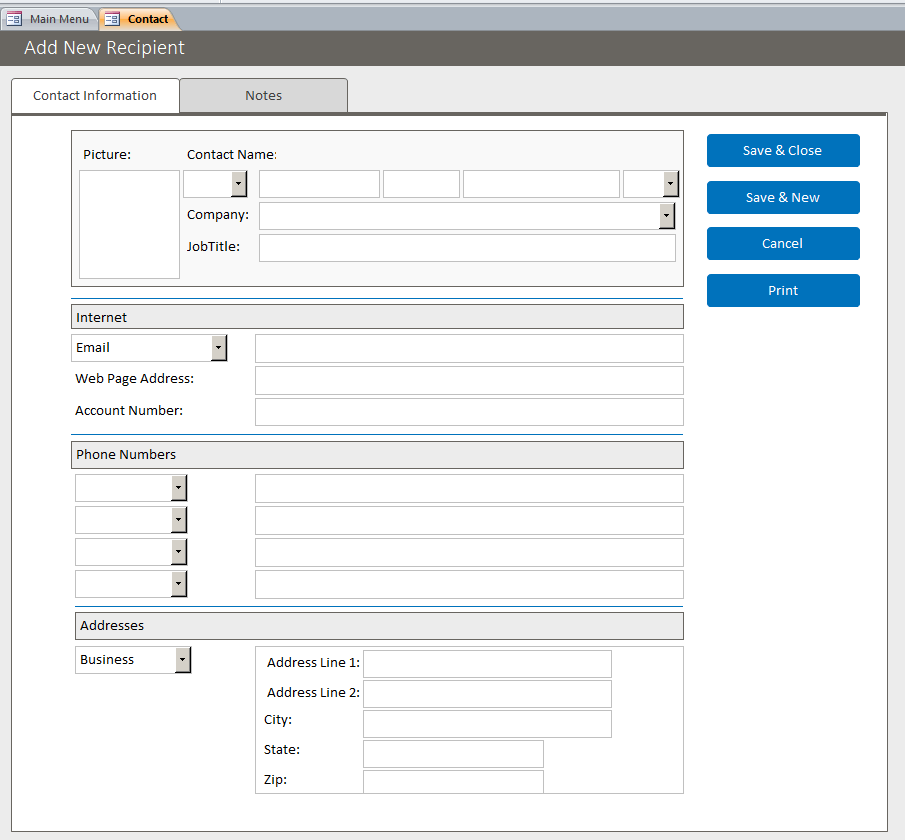Switch to the Notes tab
This screenshot has height=840, width=905.
point(263,95)
